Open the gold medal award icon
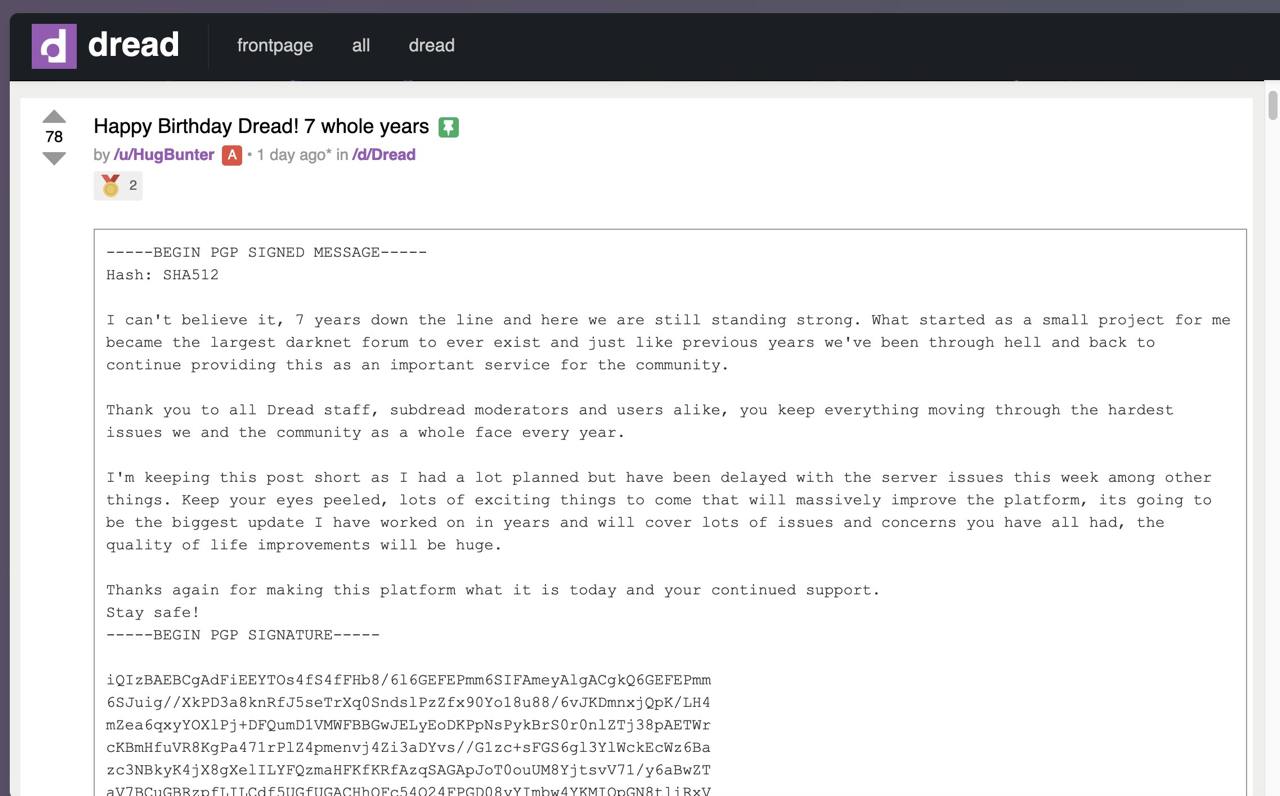Screen dimensions: 1280x796 [110, 185]
